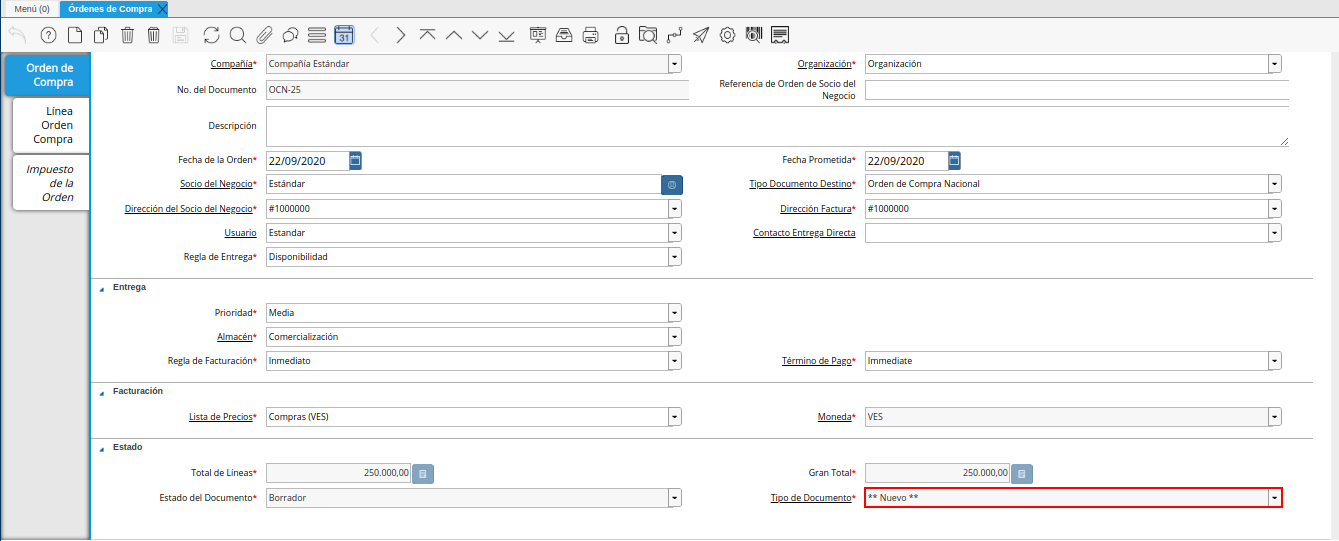Screen dimensions: 1339x541
Task: Expand the Almacén dropdown
Action: (675, 337)
